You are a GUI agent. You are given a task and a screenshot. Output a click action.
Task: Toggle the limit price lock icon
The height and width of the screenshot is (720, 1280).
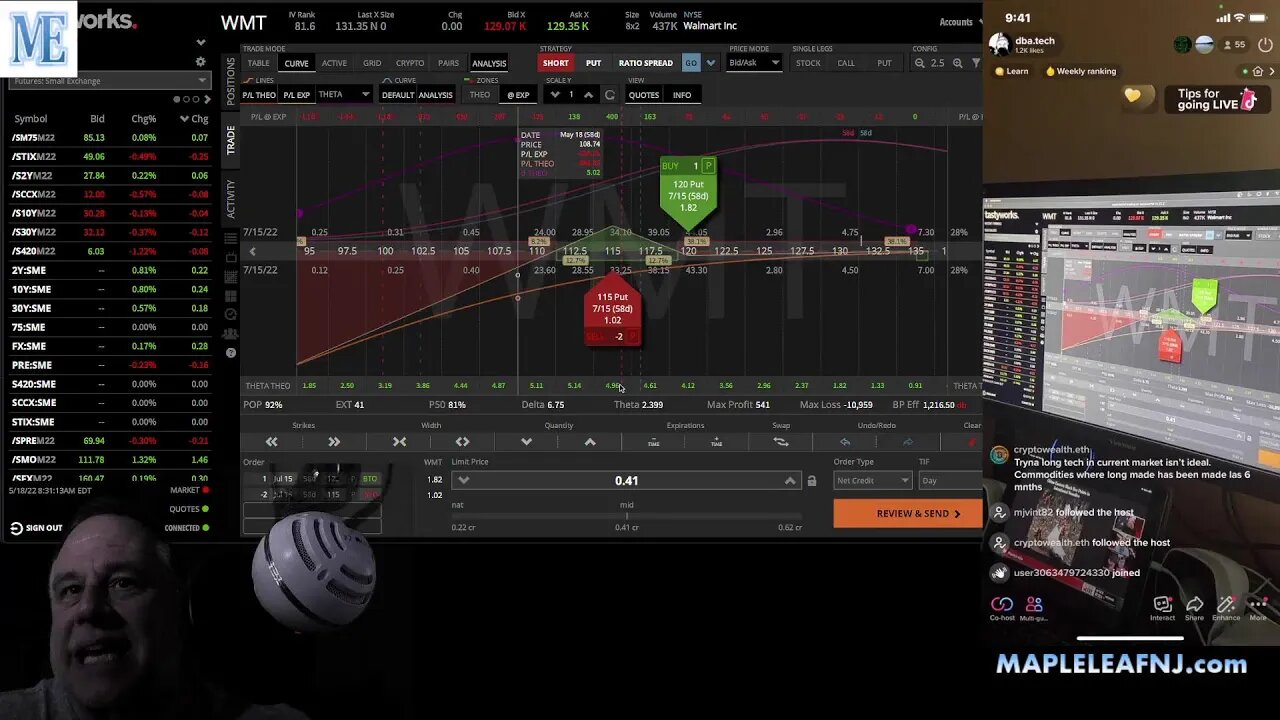(x=811, y=481)
